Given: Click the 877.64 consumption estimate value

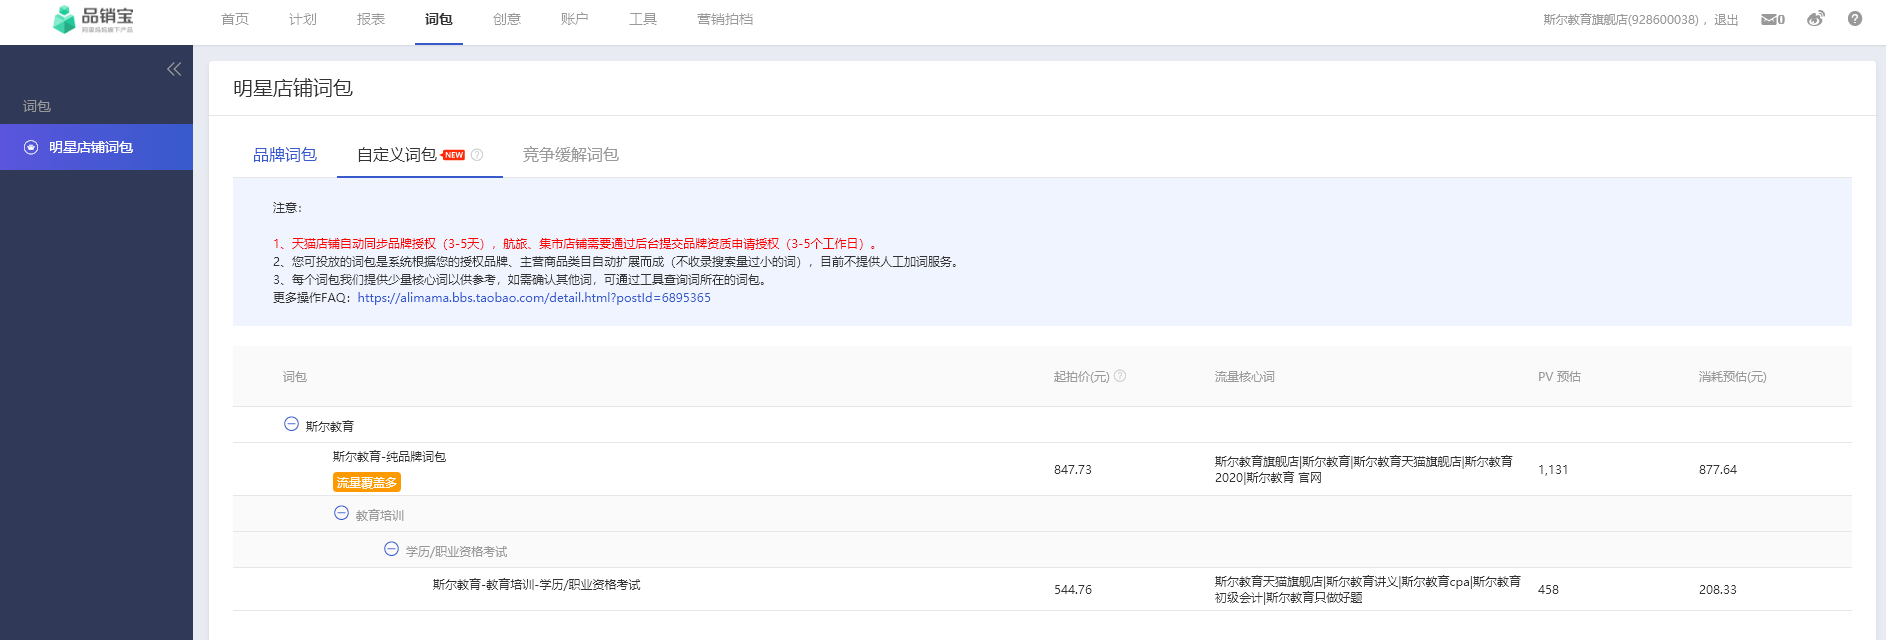Looking at the screenshot, I should (x=1718, y=470).
